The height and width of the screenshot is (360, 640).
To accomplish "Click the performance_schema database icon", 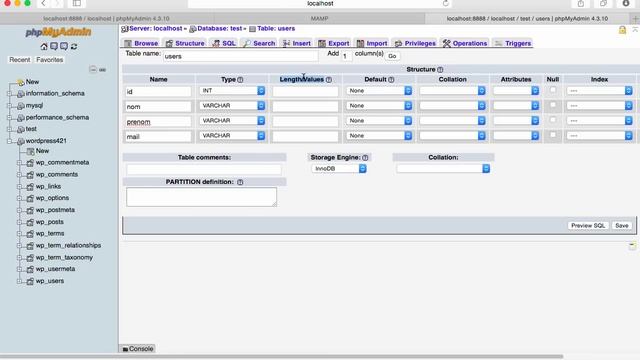I will pos(20,117).
